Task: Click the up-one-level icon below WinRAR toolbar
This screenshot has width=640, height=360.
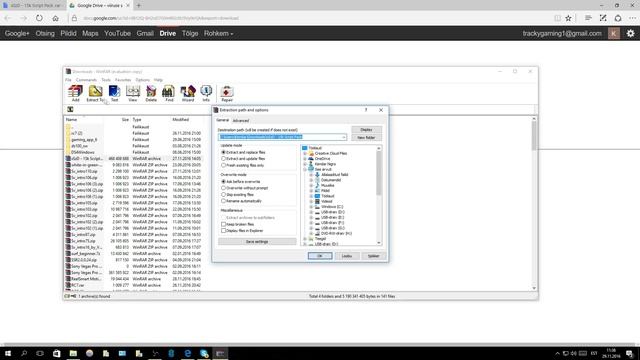Action: 70,109
